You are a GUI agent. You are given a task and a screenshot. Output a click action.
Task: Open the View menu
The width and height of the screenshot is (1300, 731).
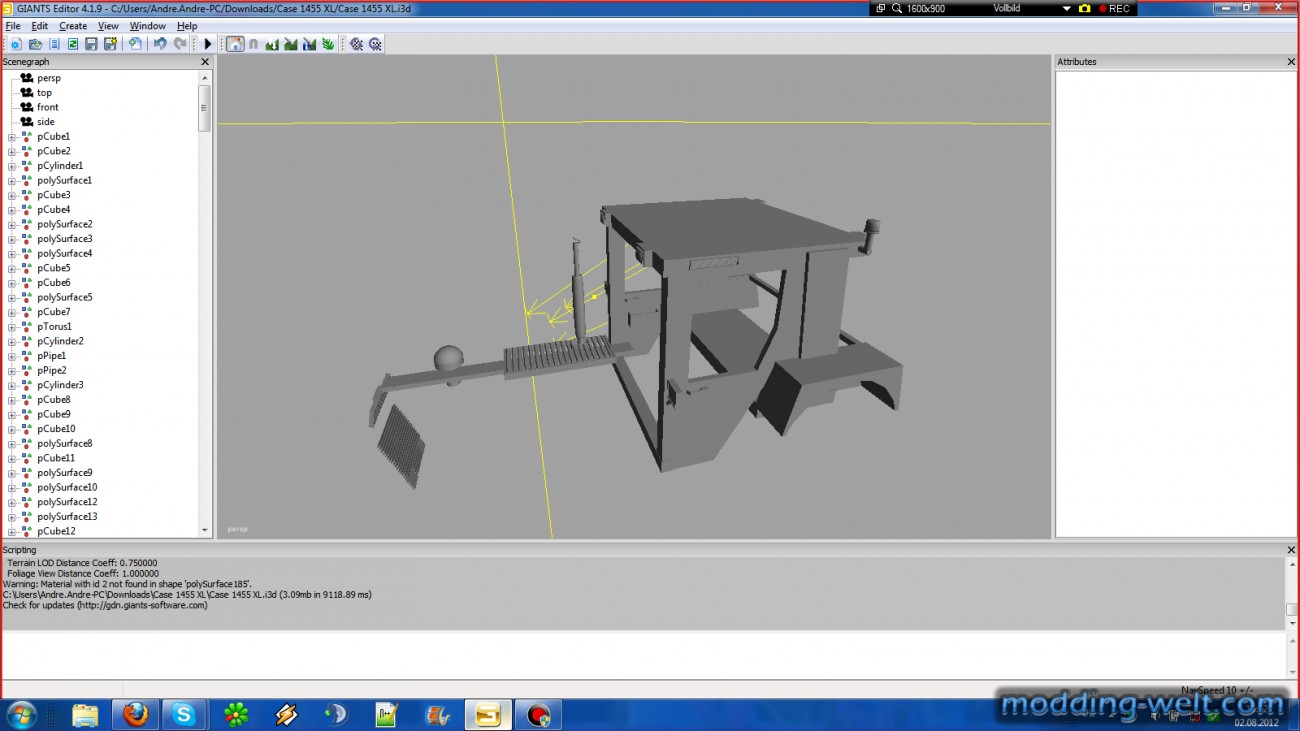(x=108, y=26)
